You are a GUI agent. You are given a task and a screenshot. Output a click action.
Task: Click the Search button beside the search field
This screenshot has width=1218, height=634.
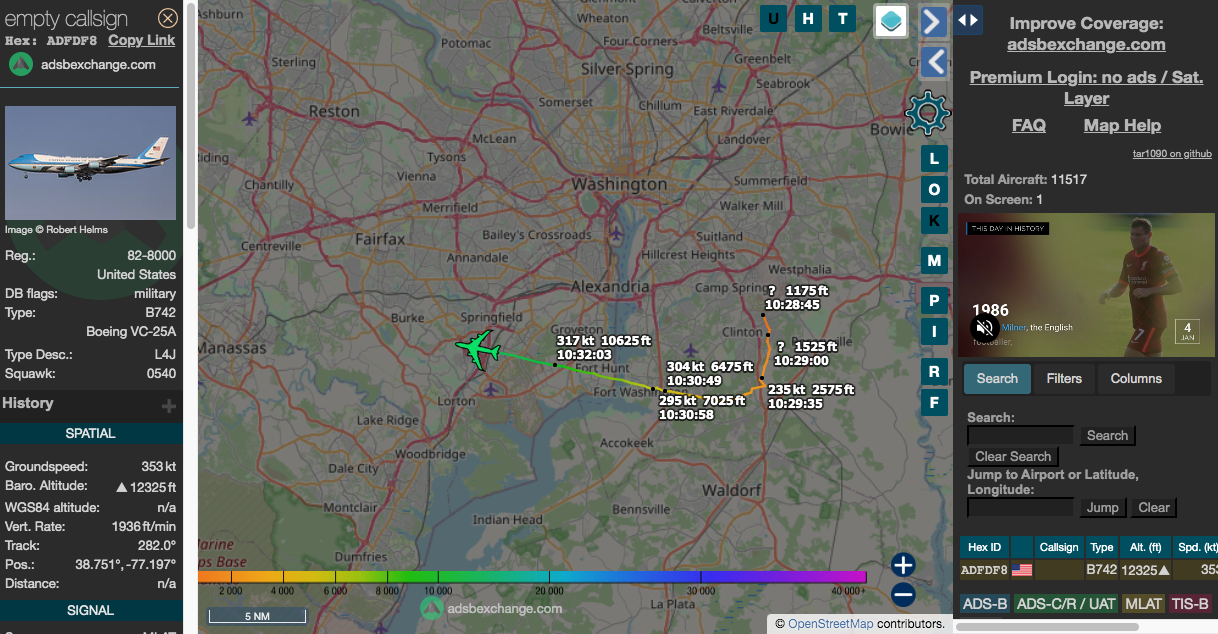1107,436
